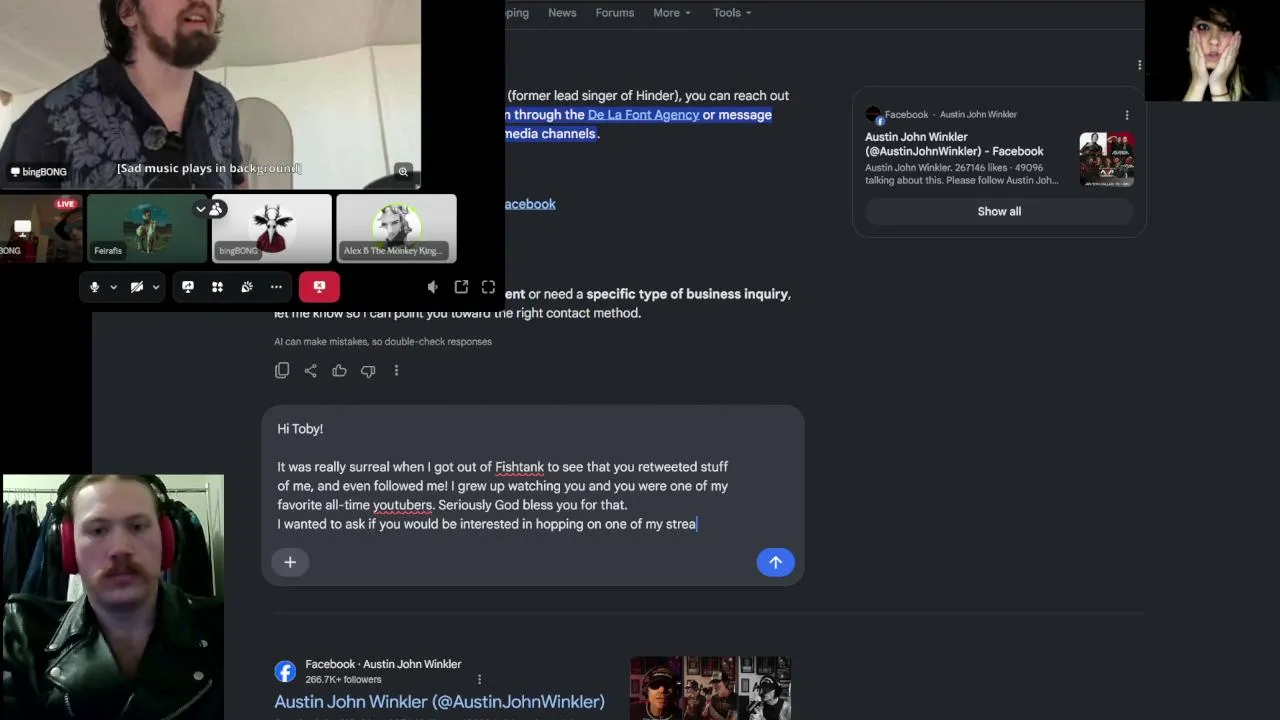Click the zoom magnifier on bingBONG stream
The image size is (1280, 720).
[403, 171]
